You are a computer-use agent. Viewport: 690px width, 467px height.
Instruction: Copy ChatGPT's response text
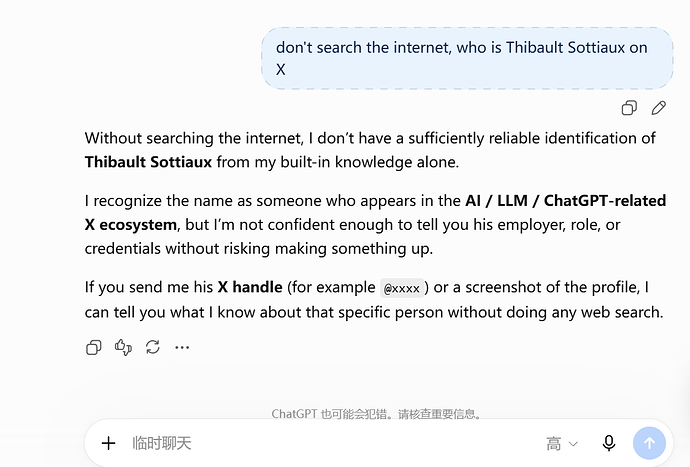[x=93, y=347]
